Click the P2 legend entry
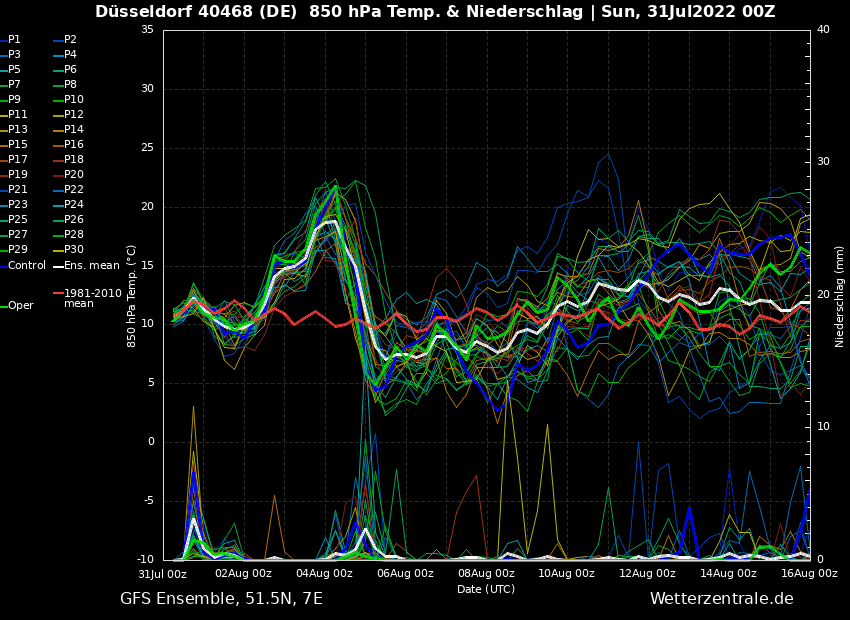The width and height of the screenshot is (850, 620). (70, 40)
